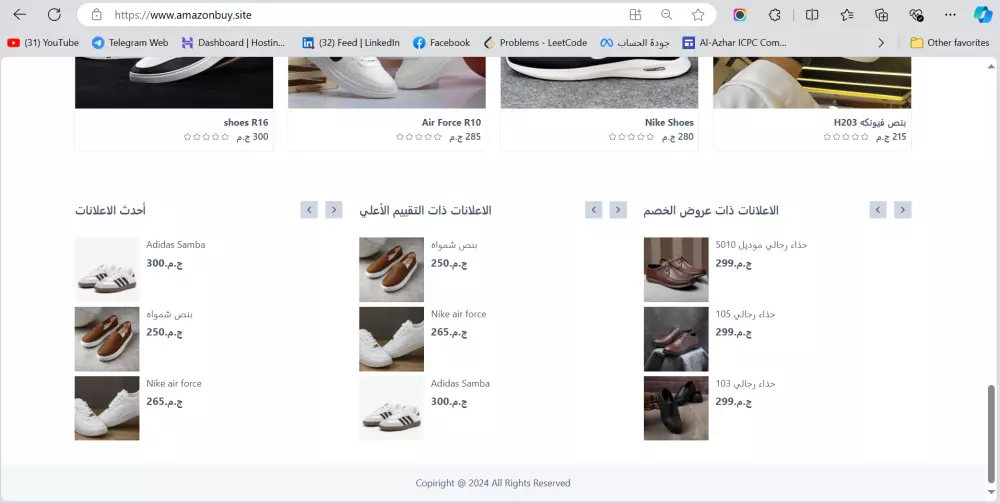
Task: Click right arrow in الاعلانات ذات عروض الخصم
Action: pyautogui.click(x=902, y=210)
